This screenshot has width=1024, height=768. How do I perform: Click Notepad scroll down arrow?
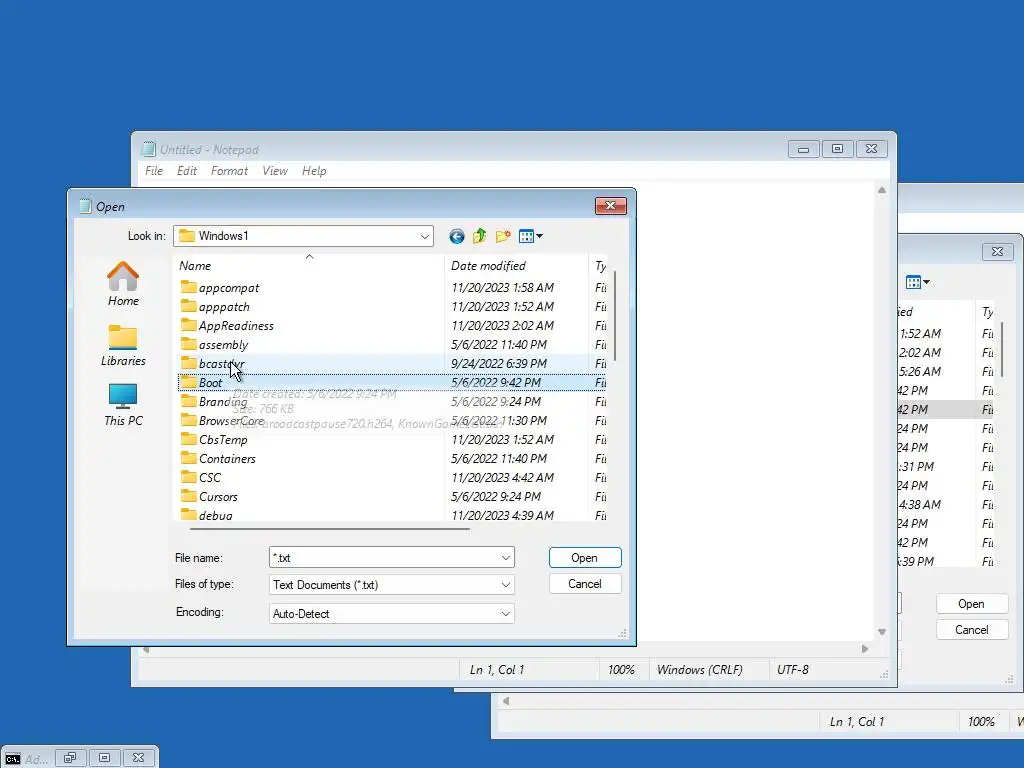point(882,632)
